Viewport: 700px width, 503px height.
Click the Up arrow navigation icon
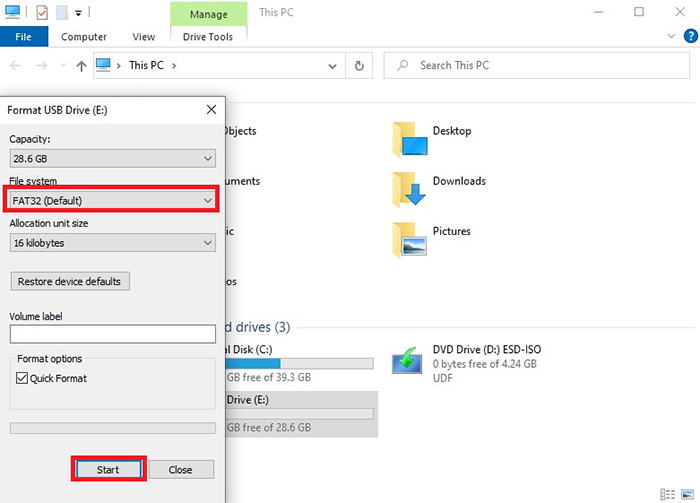tap(81, 66)
